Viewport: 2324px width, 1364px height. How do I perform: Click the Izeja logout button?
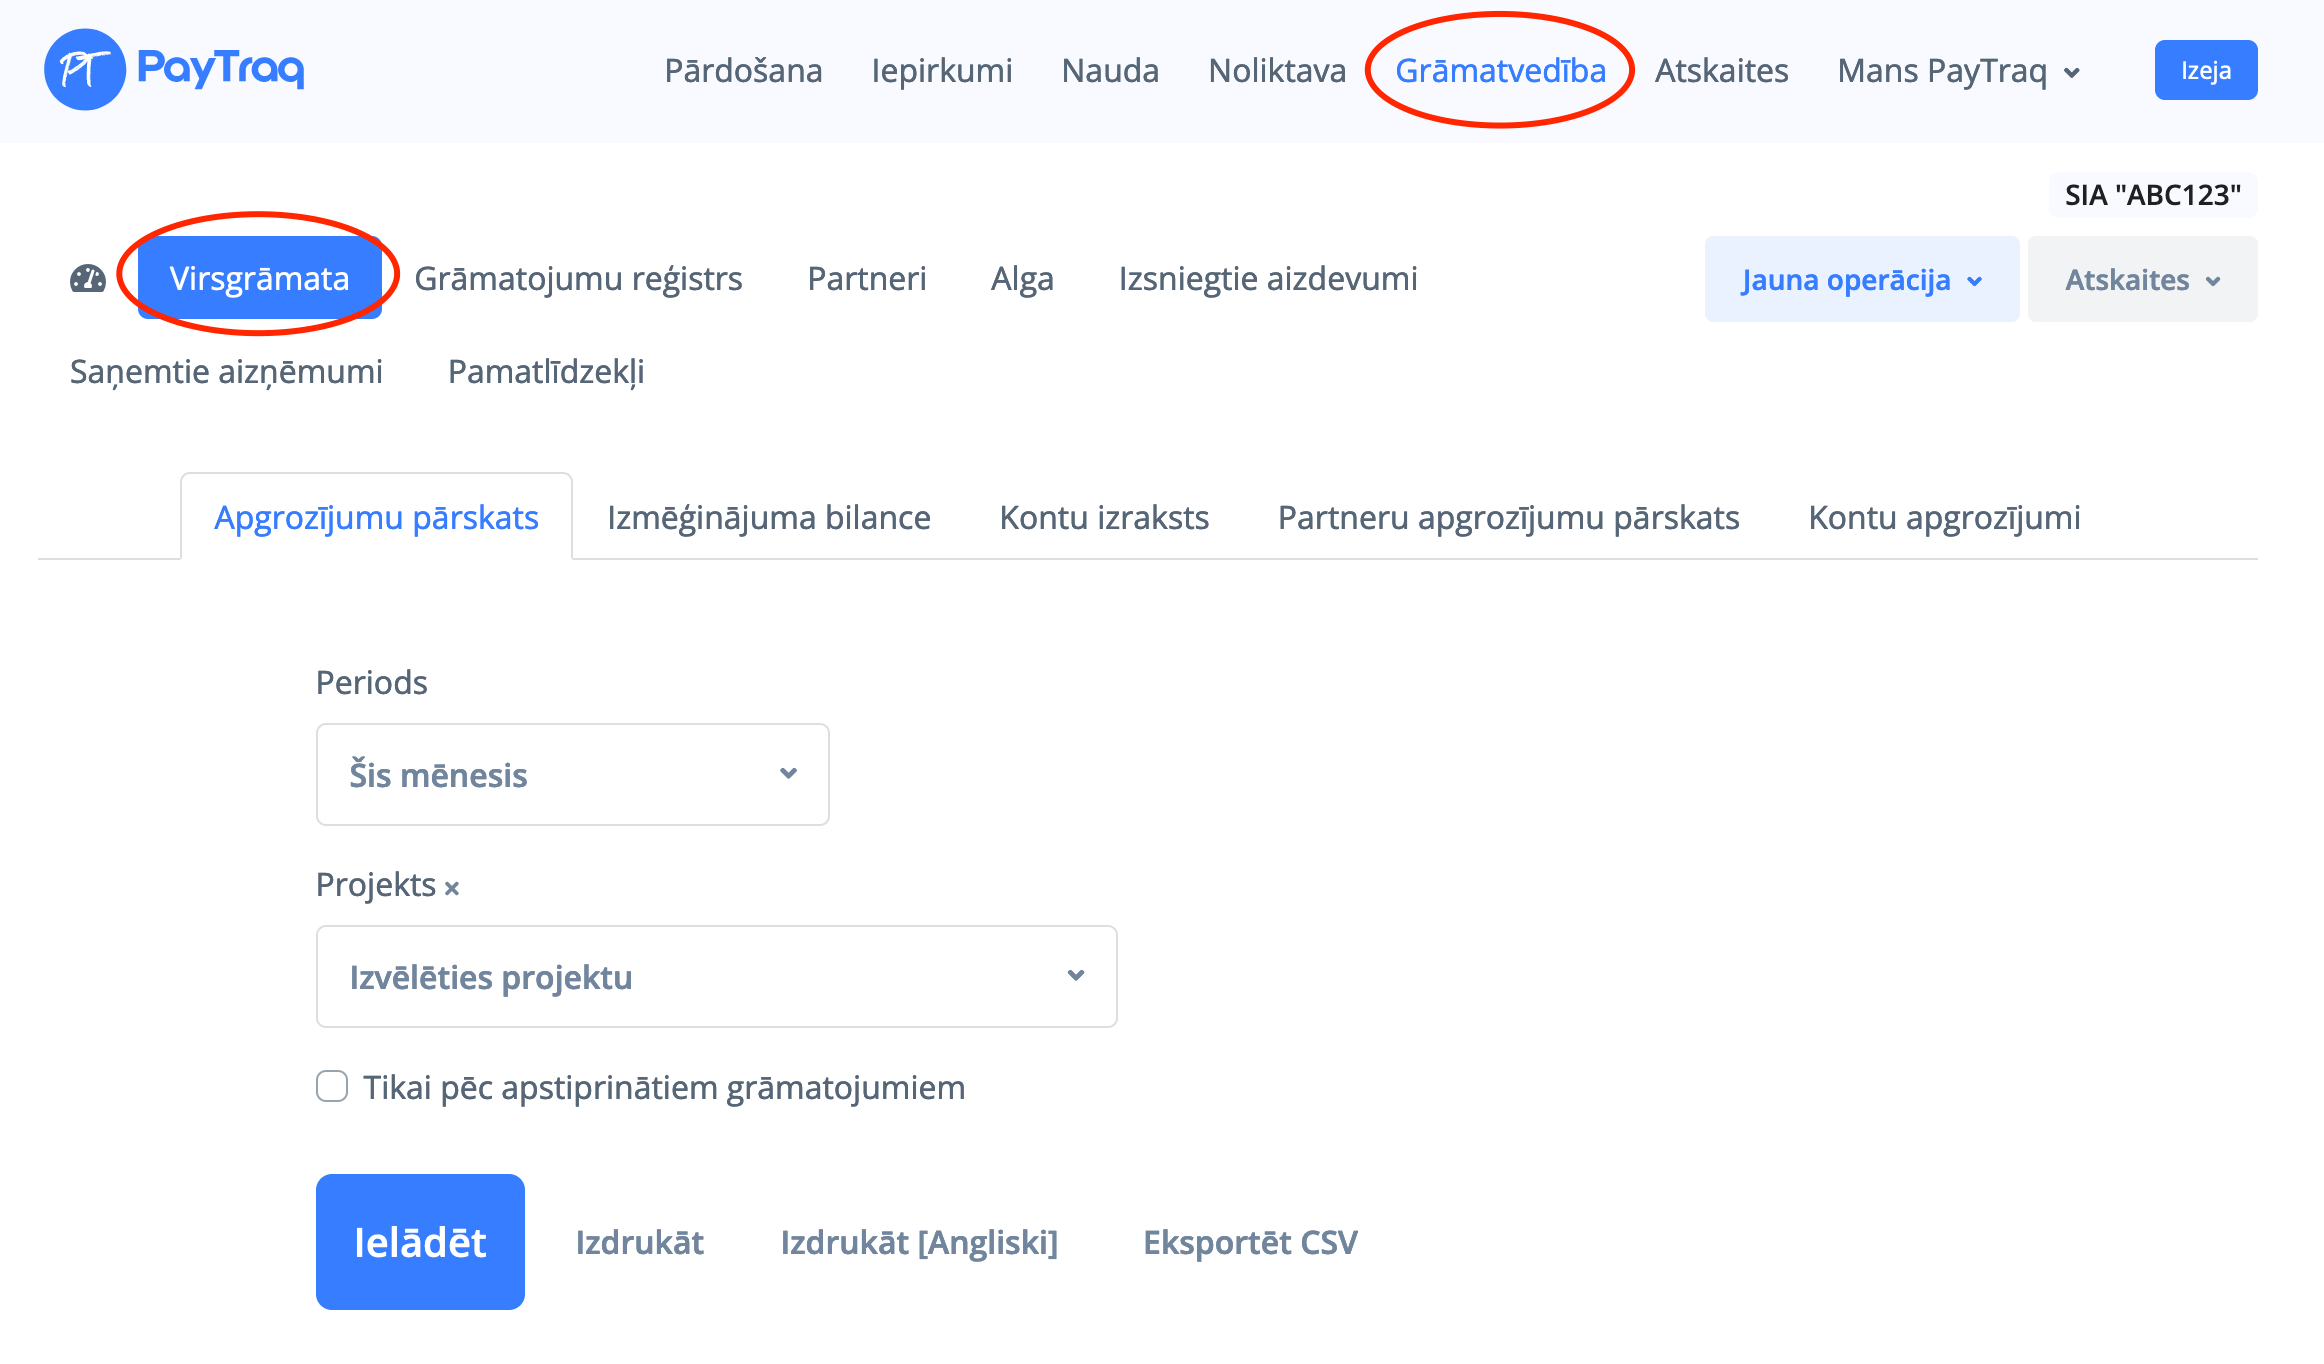coord(2205,71)
